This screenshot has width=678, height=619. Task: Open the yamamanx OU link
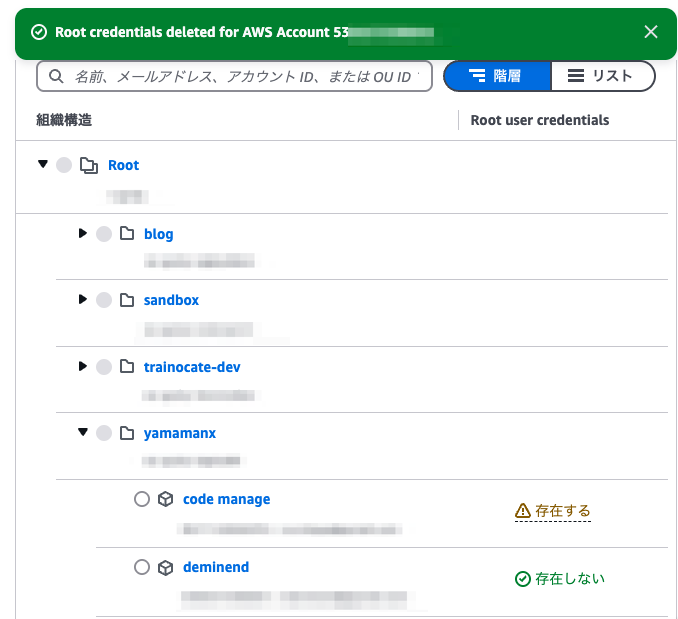(x=180, y=433)
